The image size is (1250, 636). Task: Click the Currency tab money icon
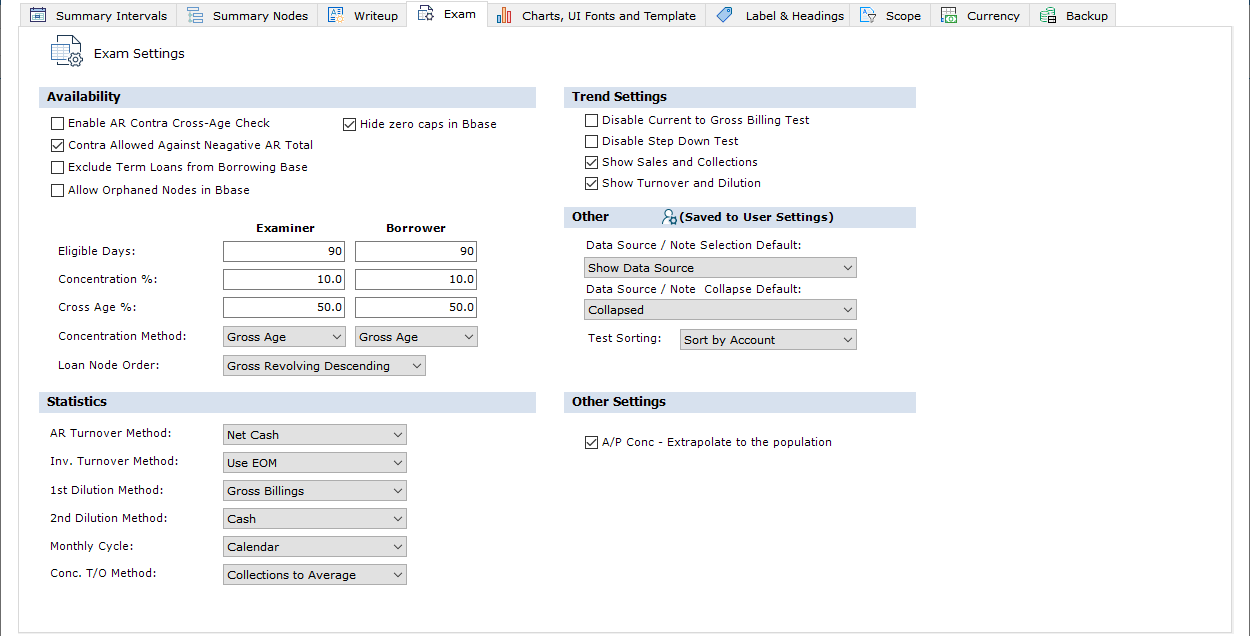coord(949,15)
